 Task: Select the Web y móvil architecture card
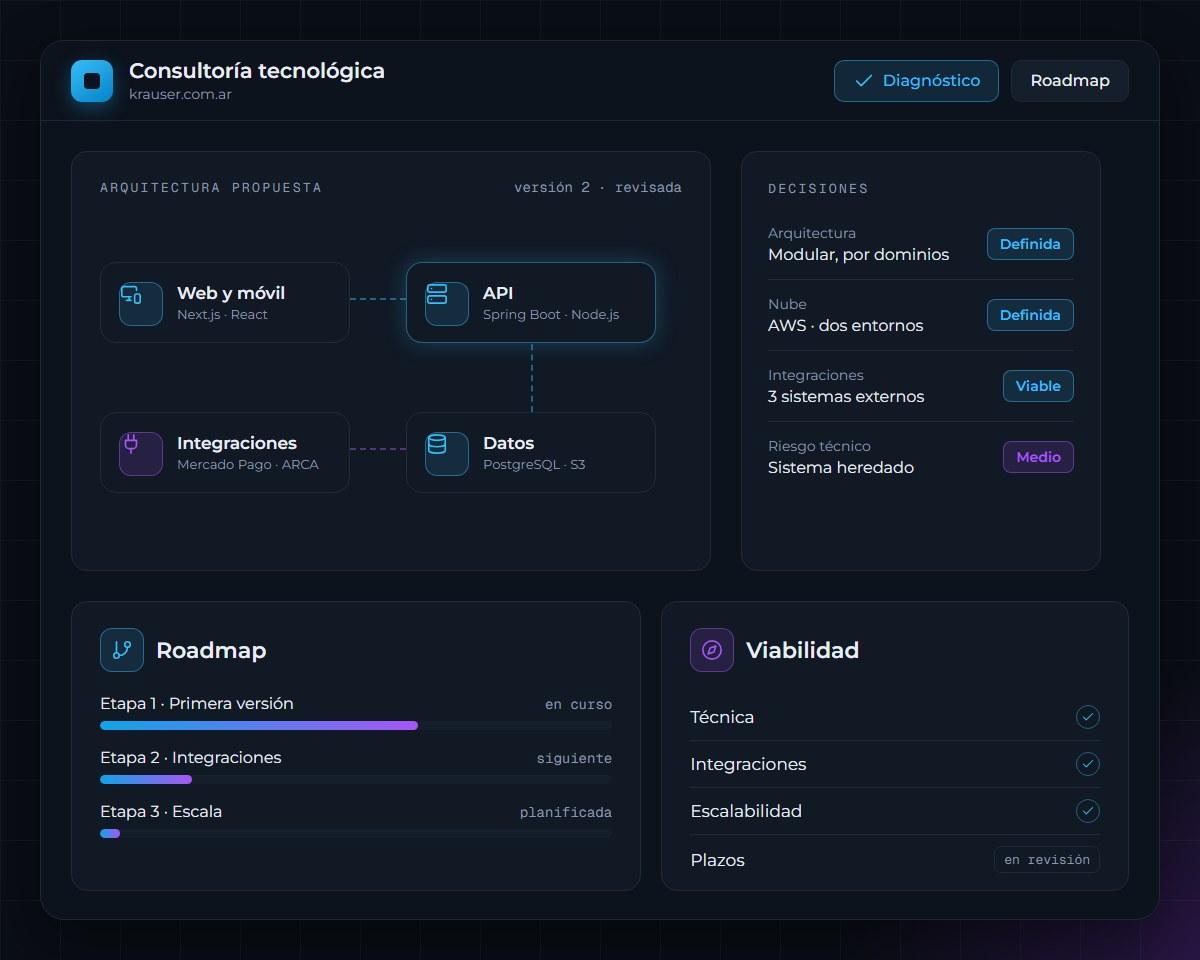(x=225, y=302)
